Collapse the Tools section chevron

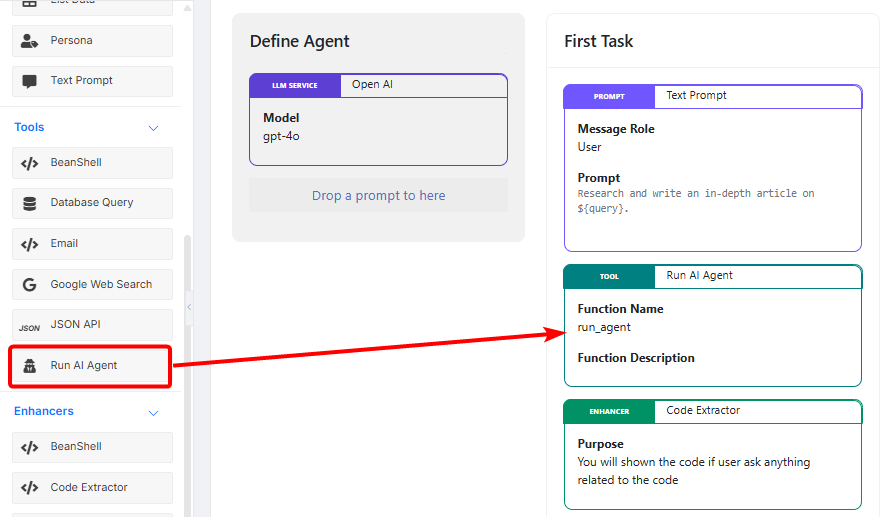pos(154,128)
